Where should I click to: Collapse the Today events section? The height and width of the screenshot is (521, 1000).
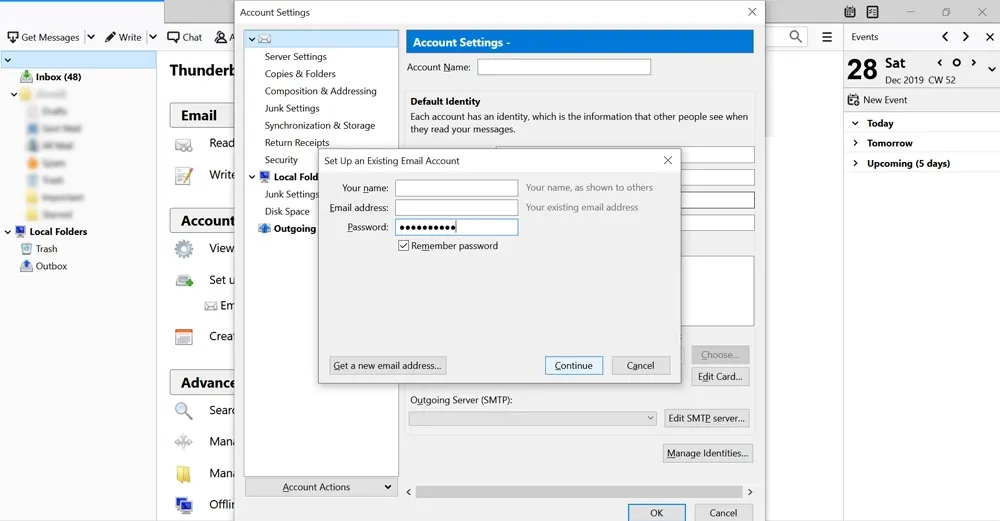[855, 123]
